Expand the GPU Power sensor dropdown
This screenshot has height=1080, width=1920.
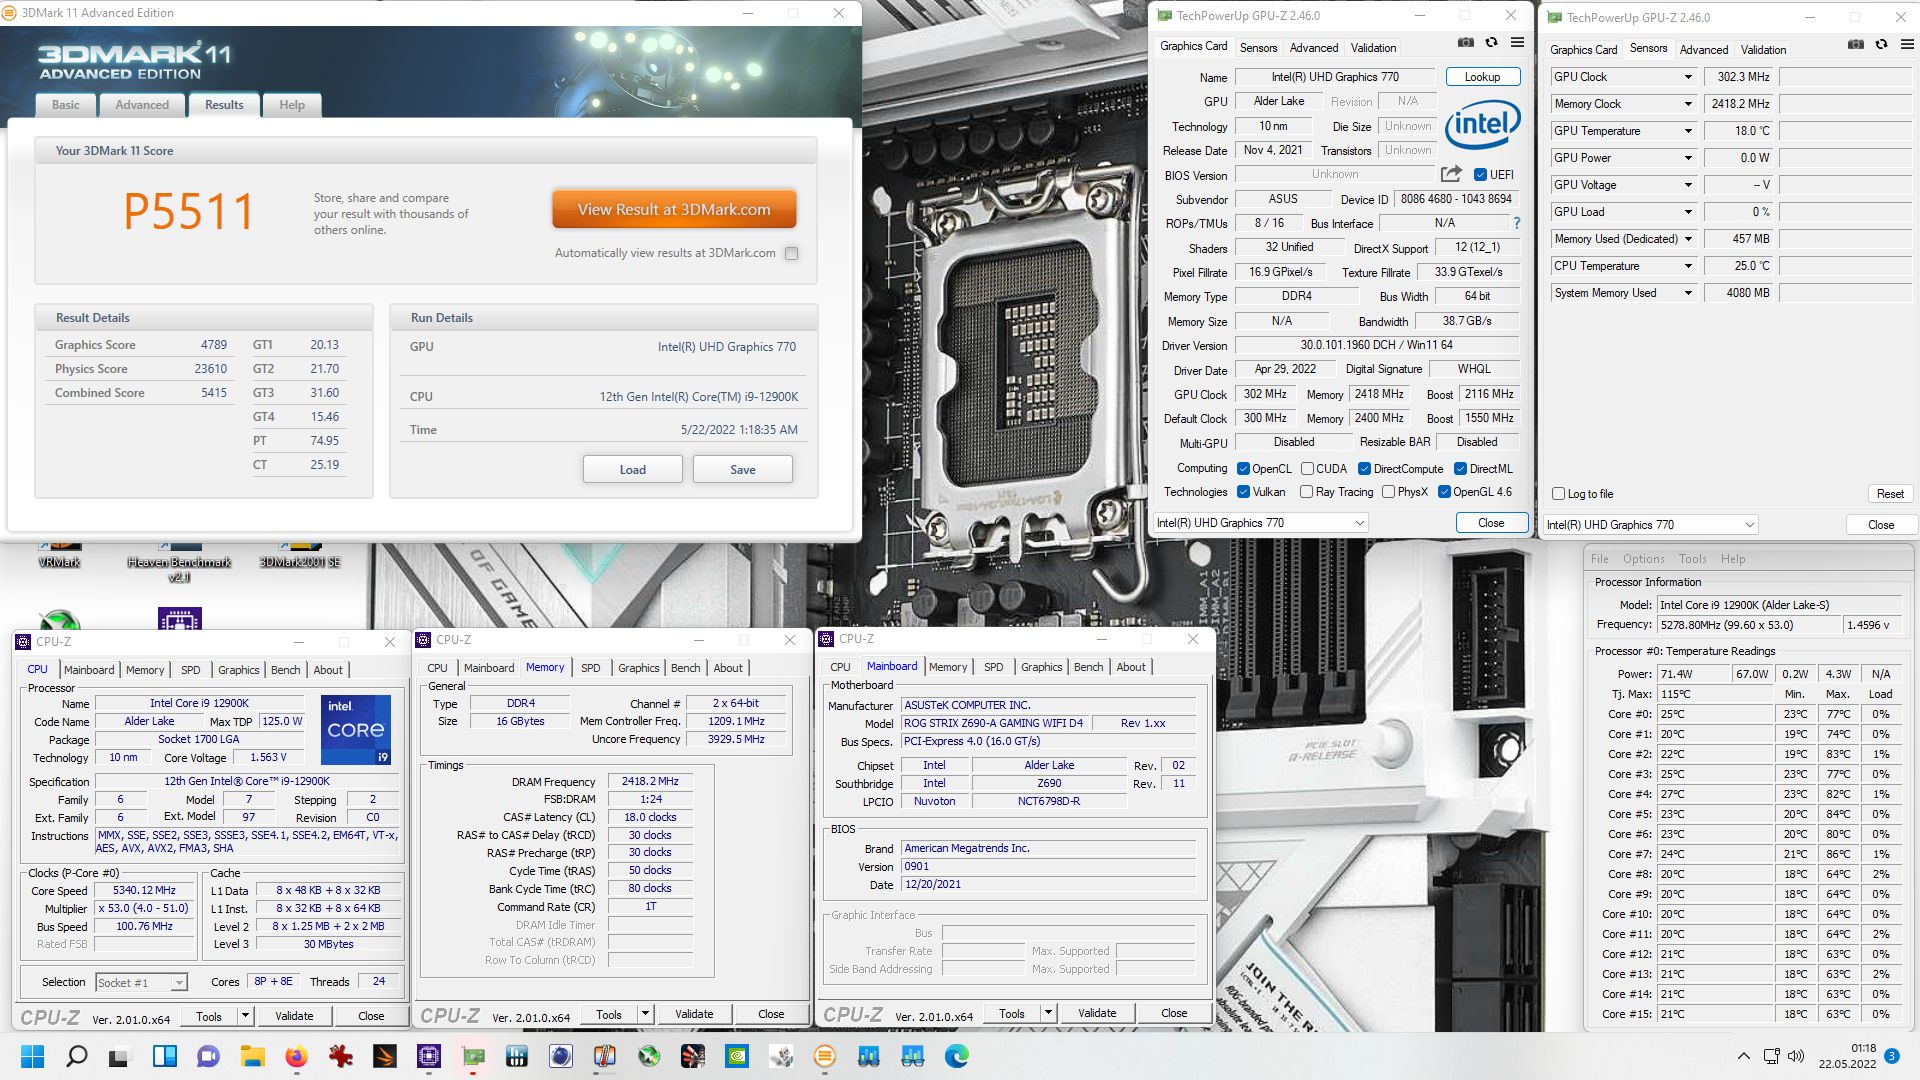[x=1688, y=158]
